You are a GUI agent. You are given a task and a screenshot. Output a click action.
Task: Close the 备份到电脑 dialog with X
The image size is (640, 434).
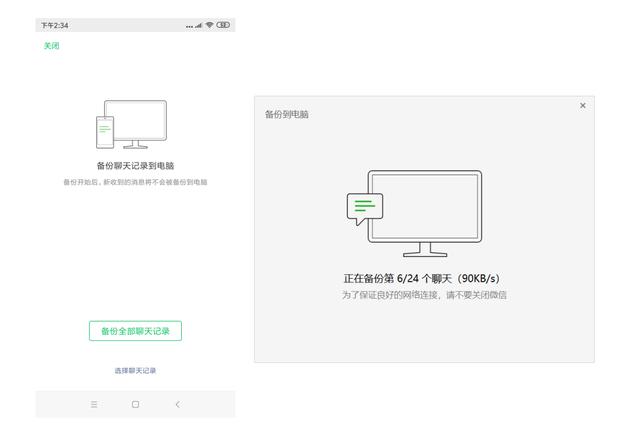(x=583, y=106)
